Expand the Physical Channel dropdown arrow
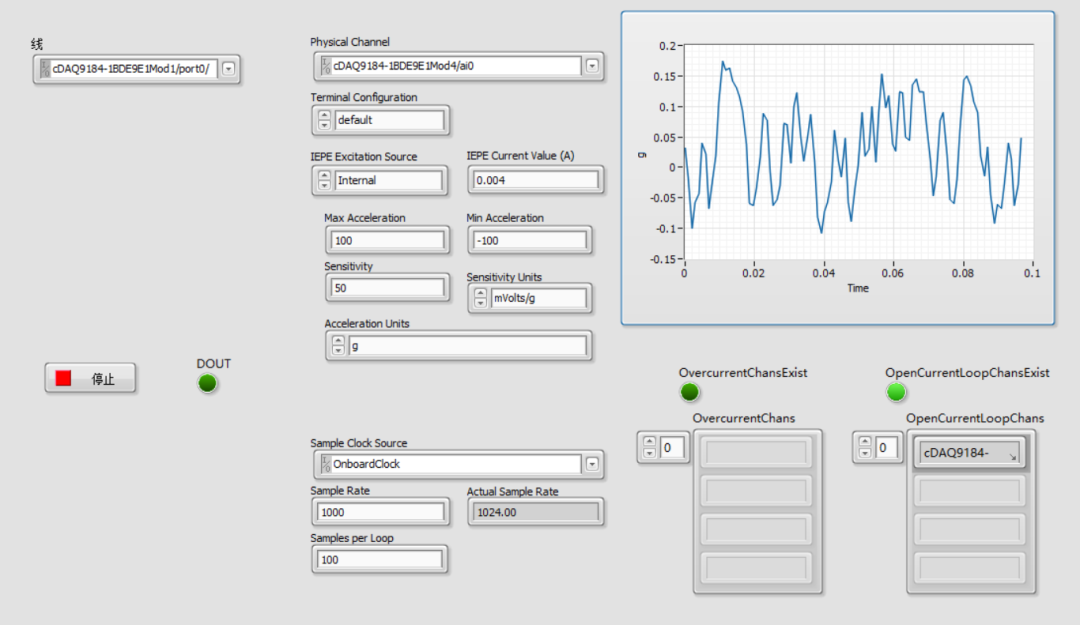This screenshot has width=1080, height=625. coord(592,66)
